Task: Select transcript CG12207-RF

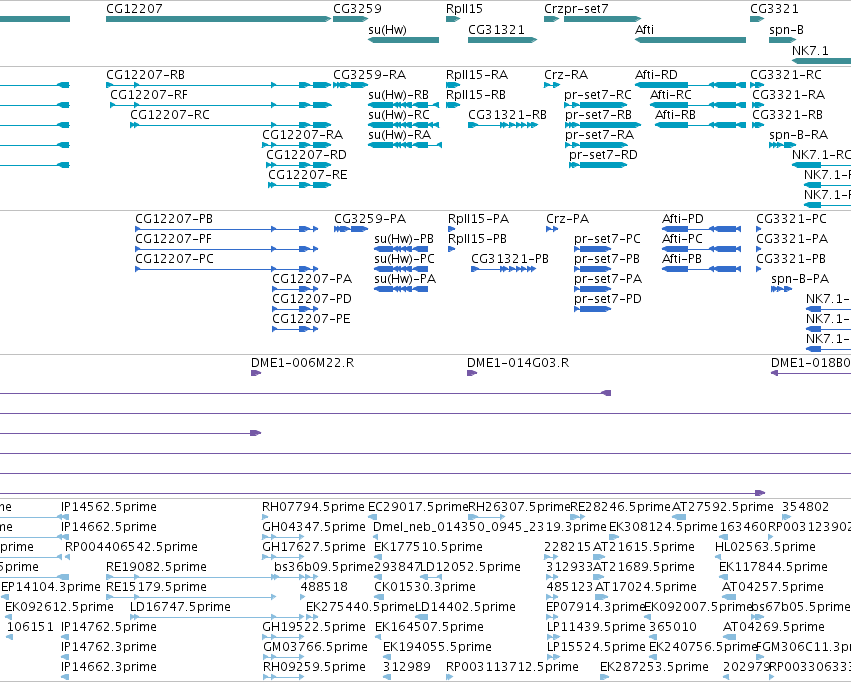Action: pyautogui.click(x=220, y=105)
